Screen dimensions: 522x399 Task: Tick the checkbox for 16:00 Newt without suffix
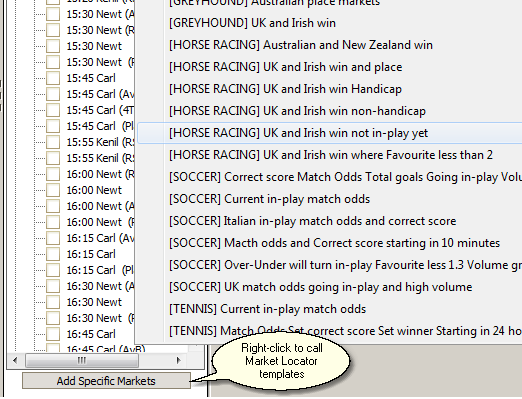tap(53, 190)
